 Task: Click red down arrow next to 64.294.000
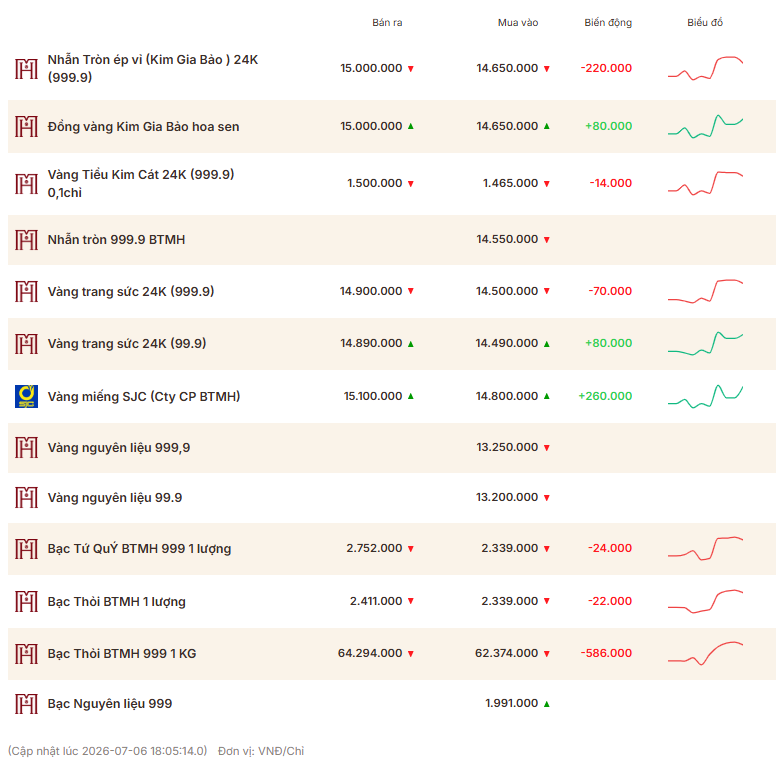tap(411, 654)
